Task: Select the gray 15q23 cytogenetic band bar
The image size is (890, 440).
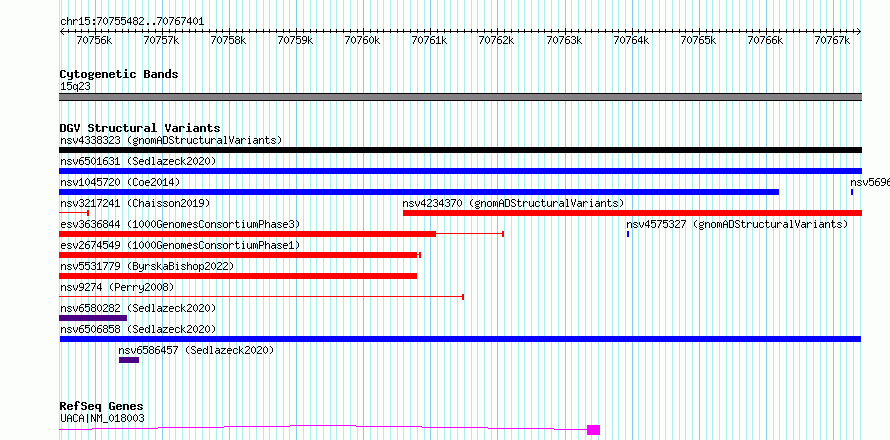Action: 460,97
